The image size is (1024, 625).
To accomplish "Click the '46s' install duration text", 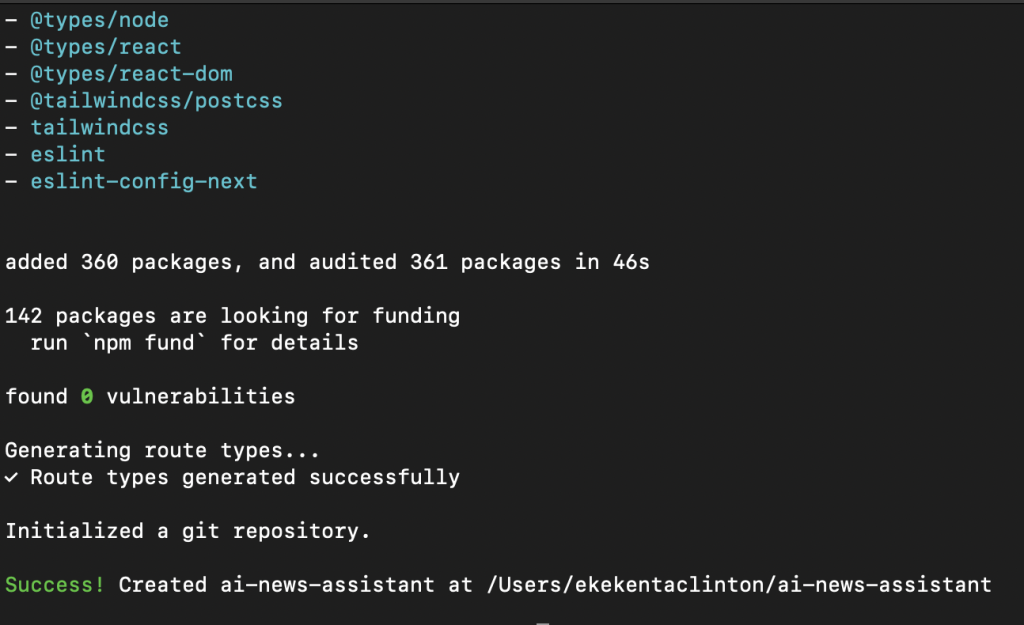I will 630,263.
